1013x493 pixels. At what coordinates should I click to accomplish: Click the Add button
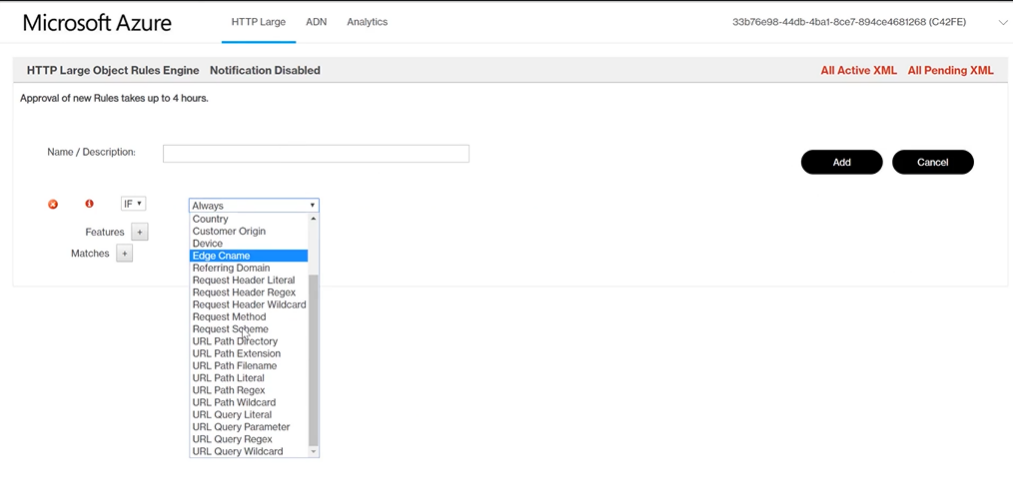(x=841, y=162)
